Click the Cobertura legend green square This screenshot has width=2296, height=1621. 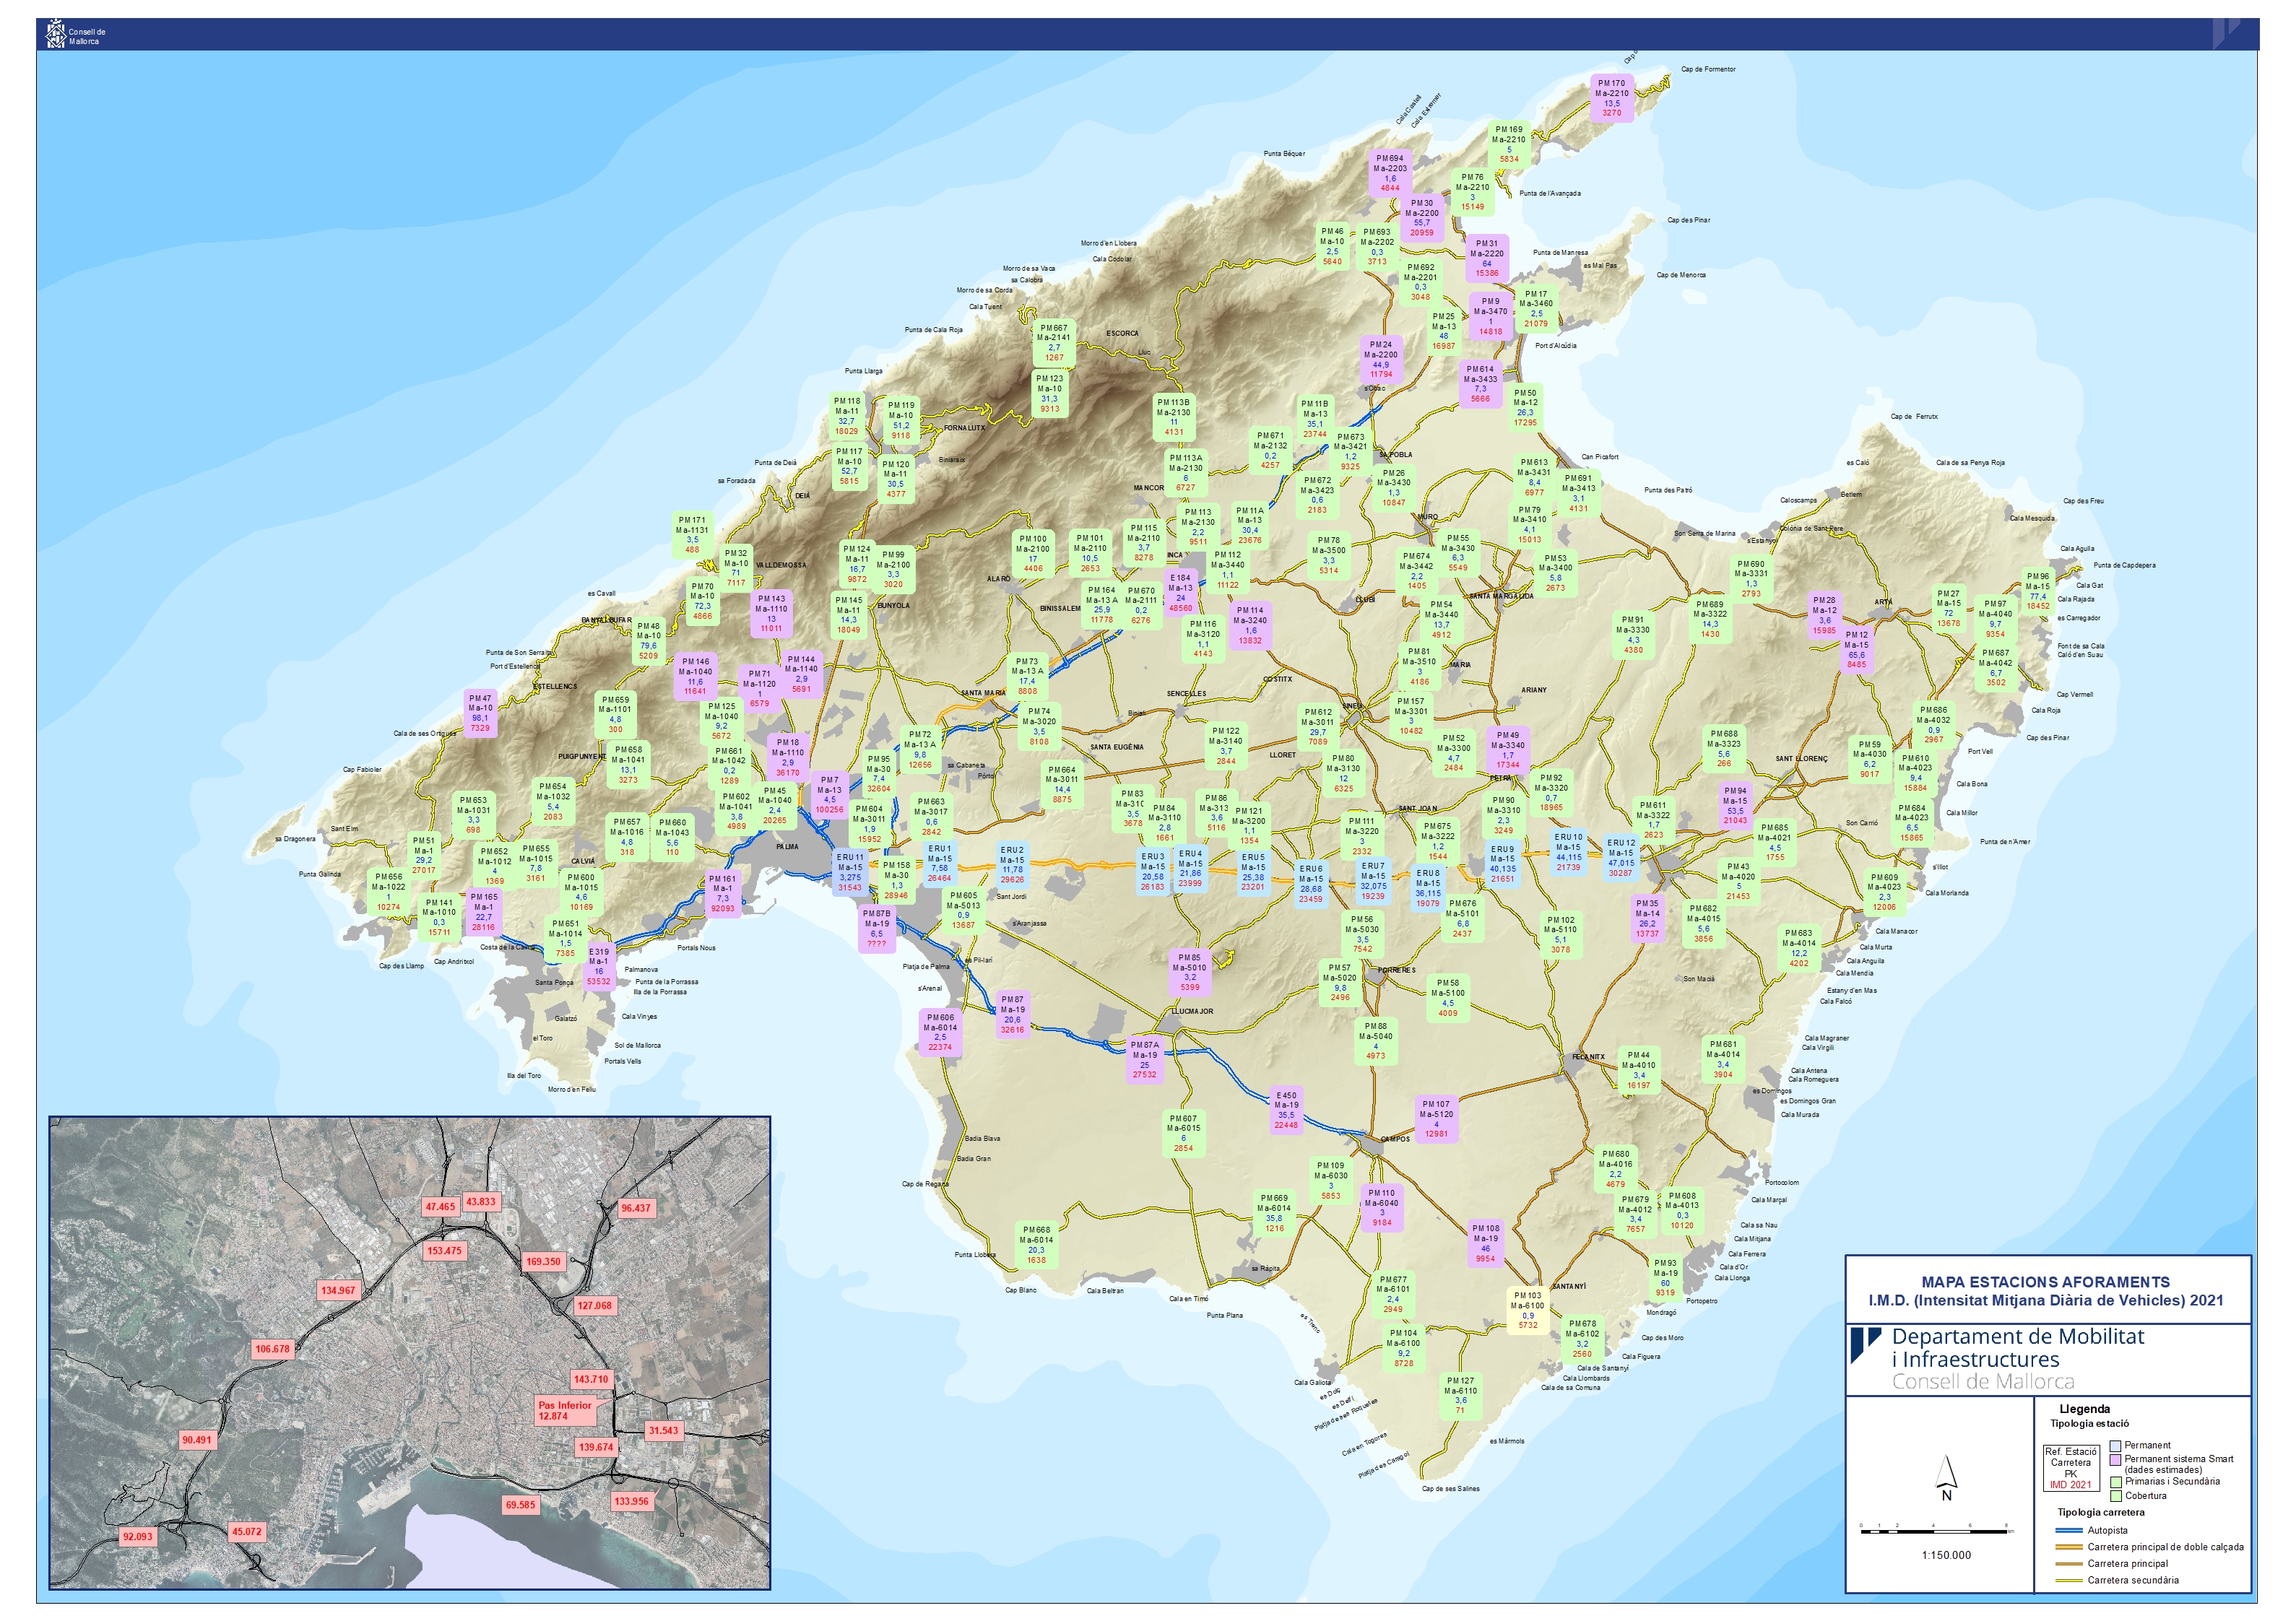pos(2115,1496)
